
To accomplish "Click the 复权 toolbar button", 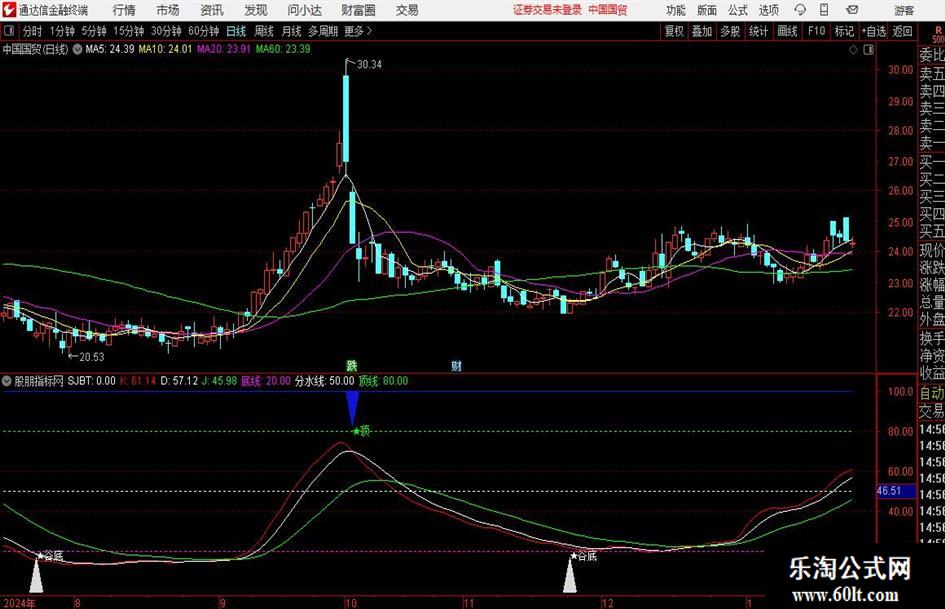I will pyautogui.click(x=674, y=31).
